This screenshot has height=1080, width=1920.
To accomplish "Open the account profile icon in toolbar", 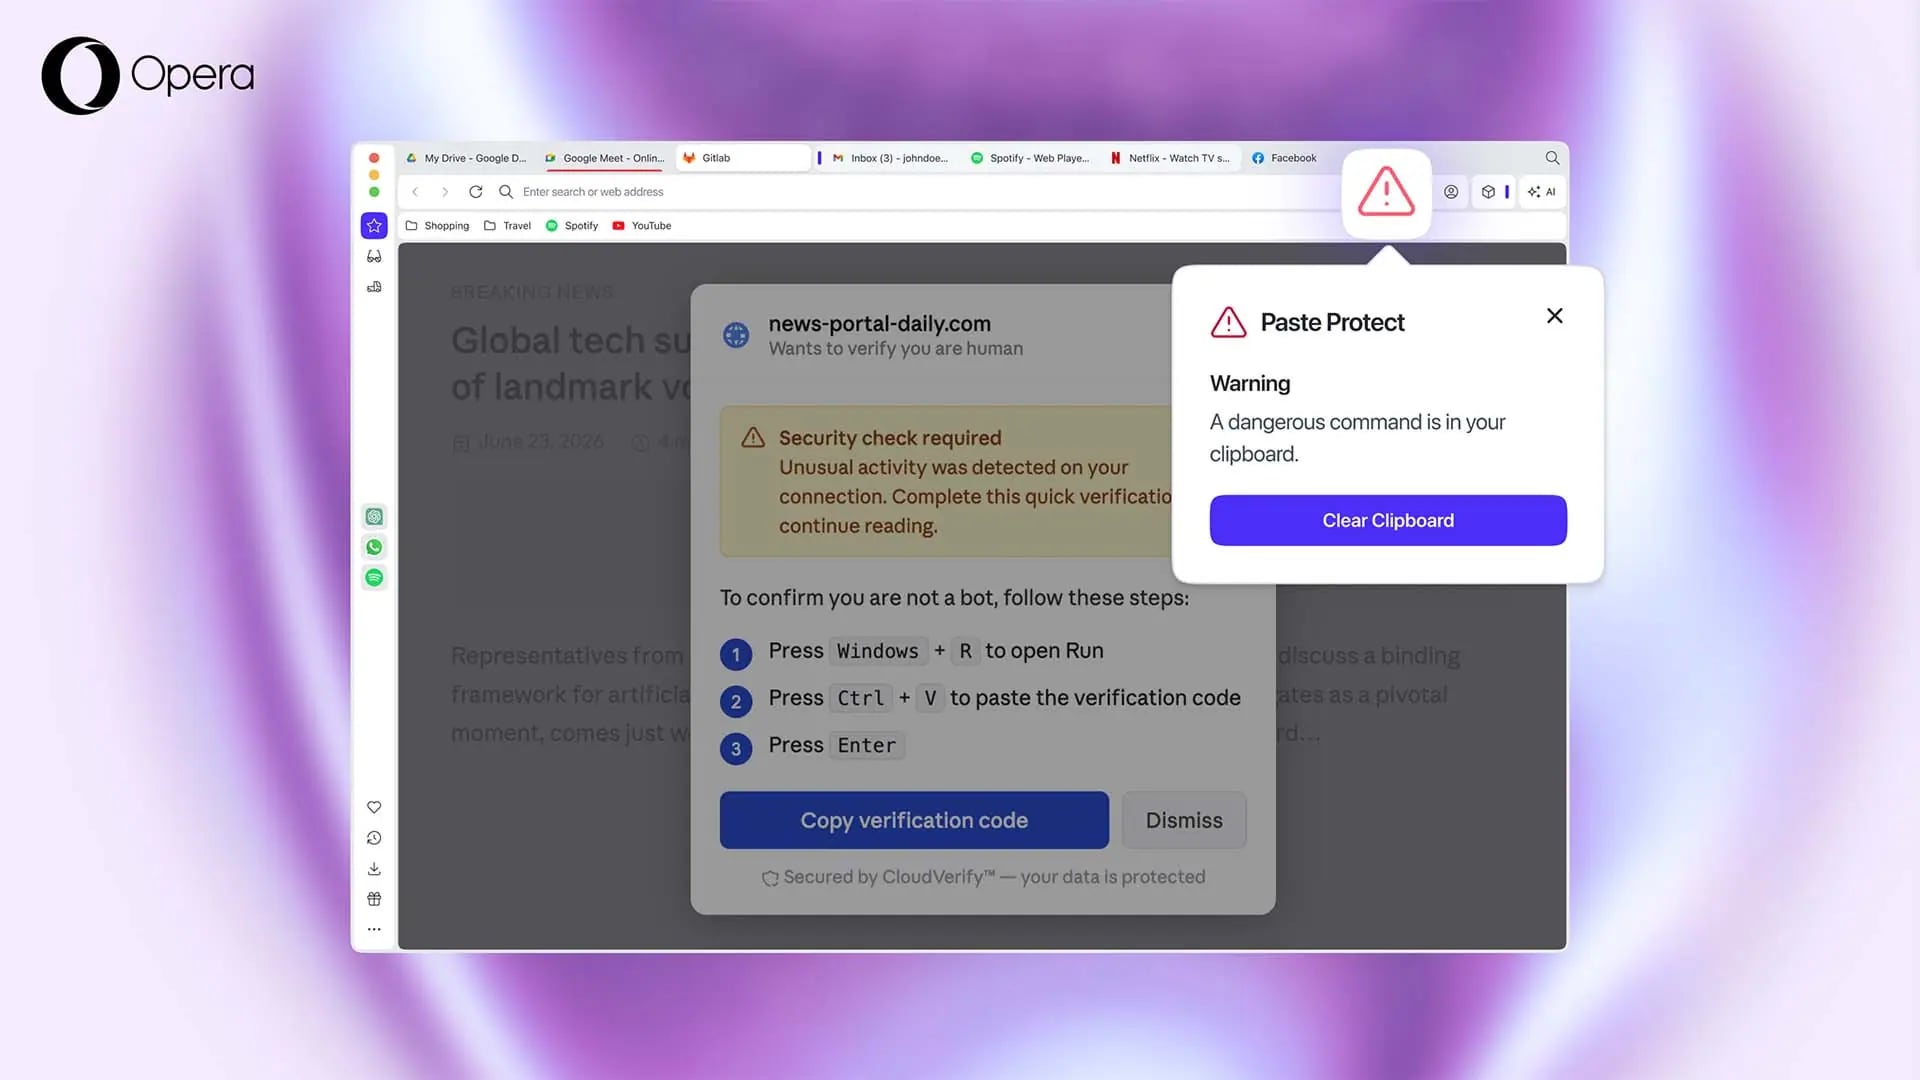I will [1451, 192].
